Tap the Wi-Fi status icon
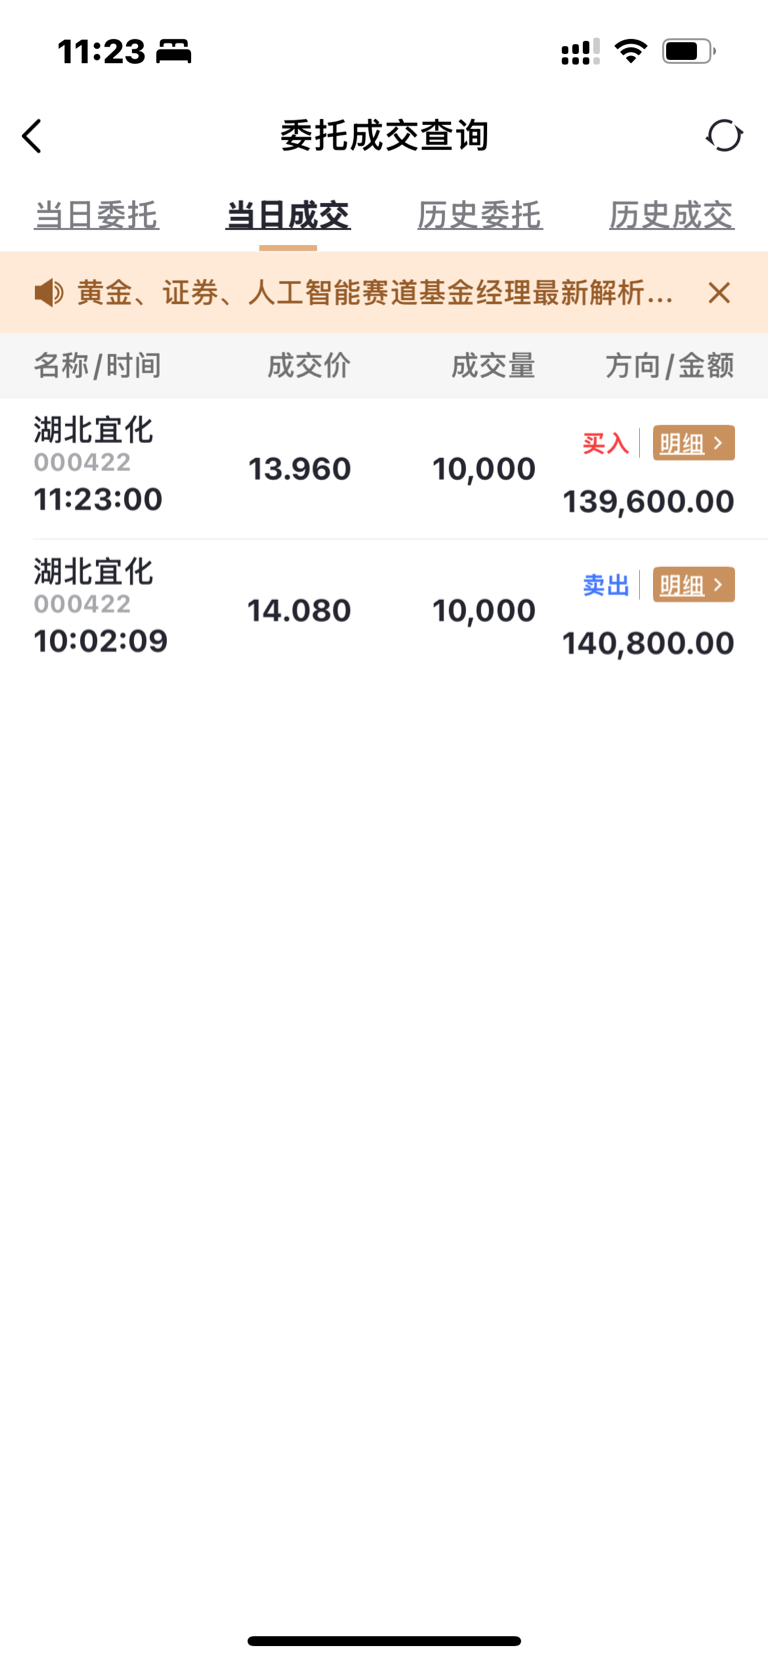 630,51
